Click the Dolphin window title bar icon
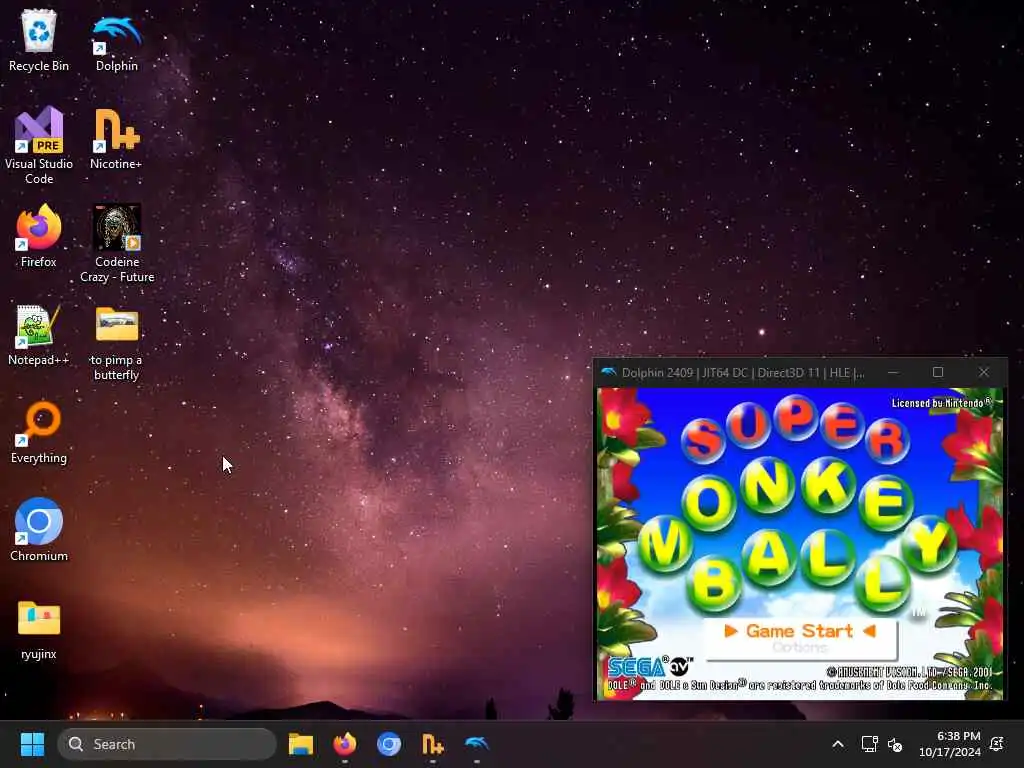The height and width of the screenshot is (768, 1024). [609, 372]
